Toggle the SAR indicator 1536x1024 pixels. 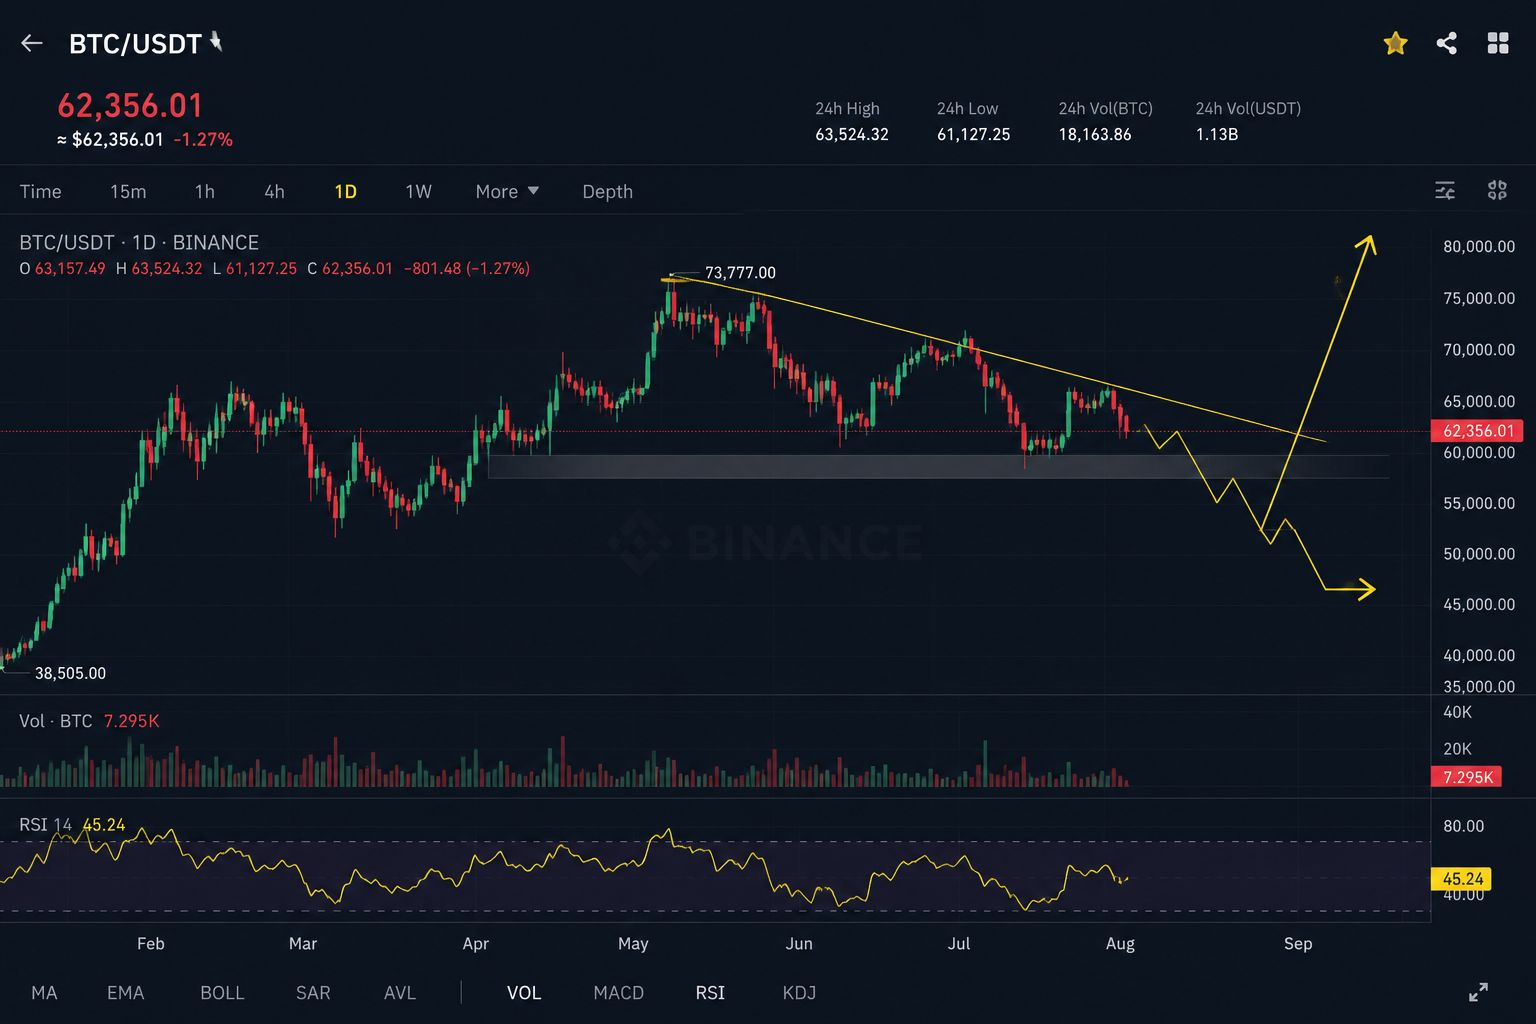tap(313, 993)
